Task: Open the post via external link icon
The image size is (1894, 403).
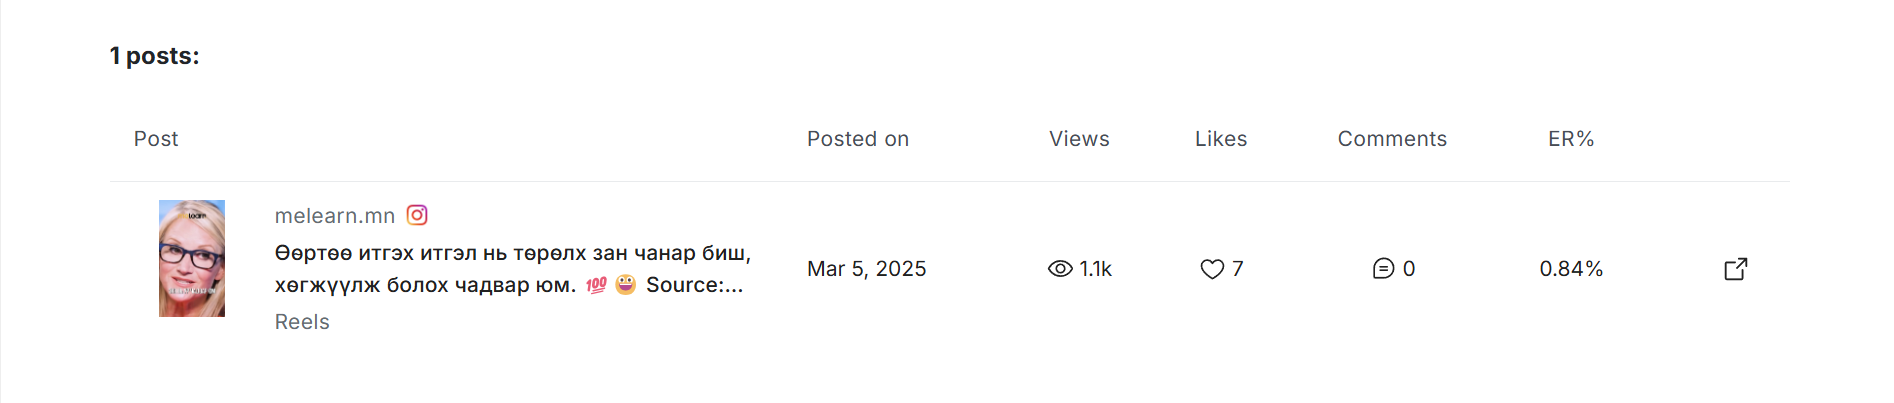Action: pos(1736,269)
